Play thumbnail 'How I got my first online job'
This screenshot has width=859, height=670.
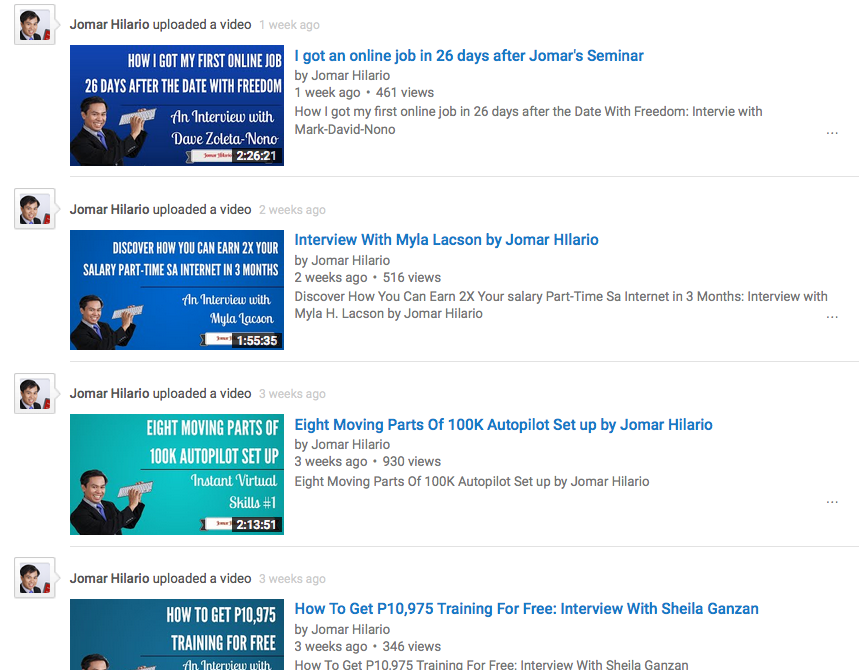[177, 105]
